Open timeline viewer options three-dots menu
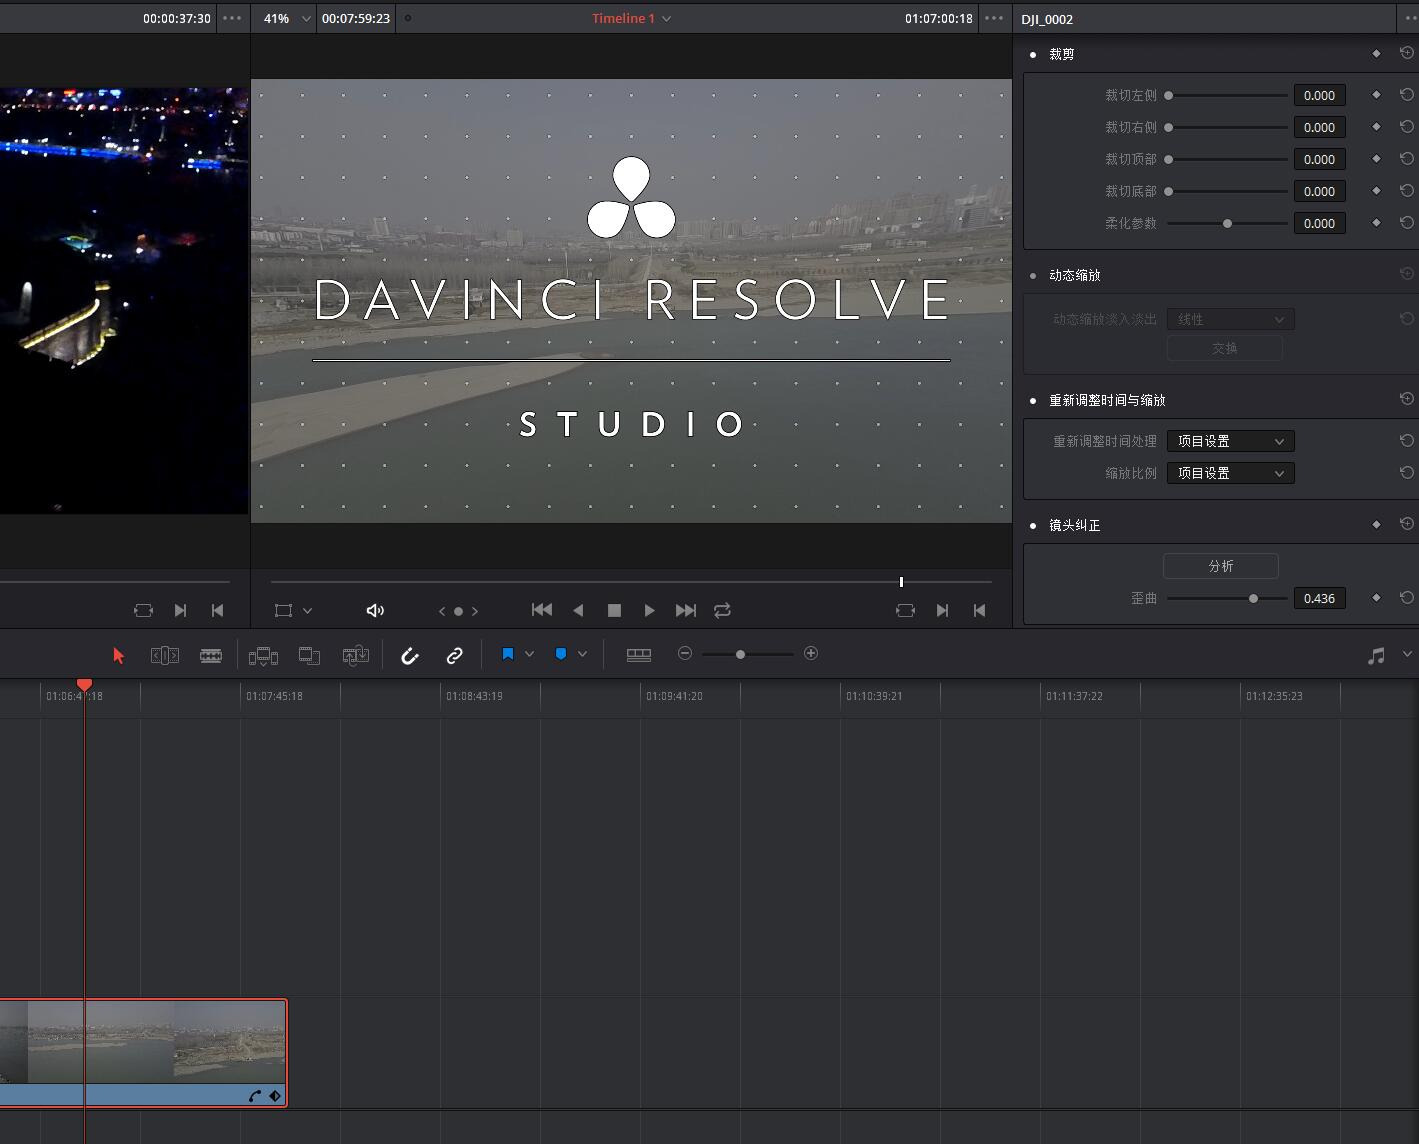This screenshot has width=1419, height=1144. tap(993, 18)
